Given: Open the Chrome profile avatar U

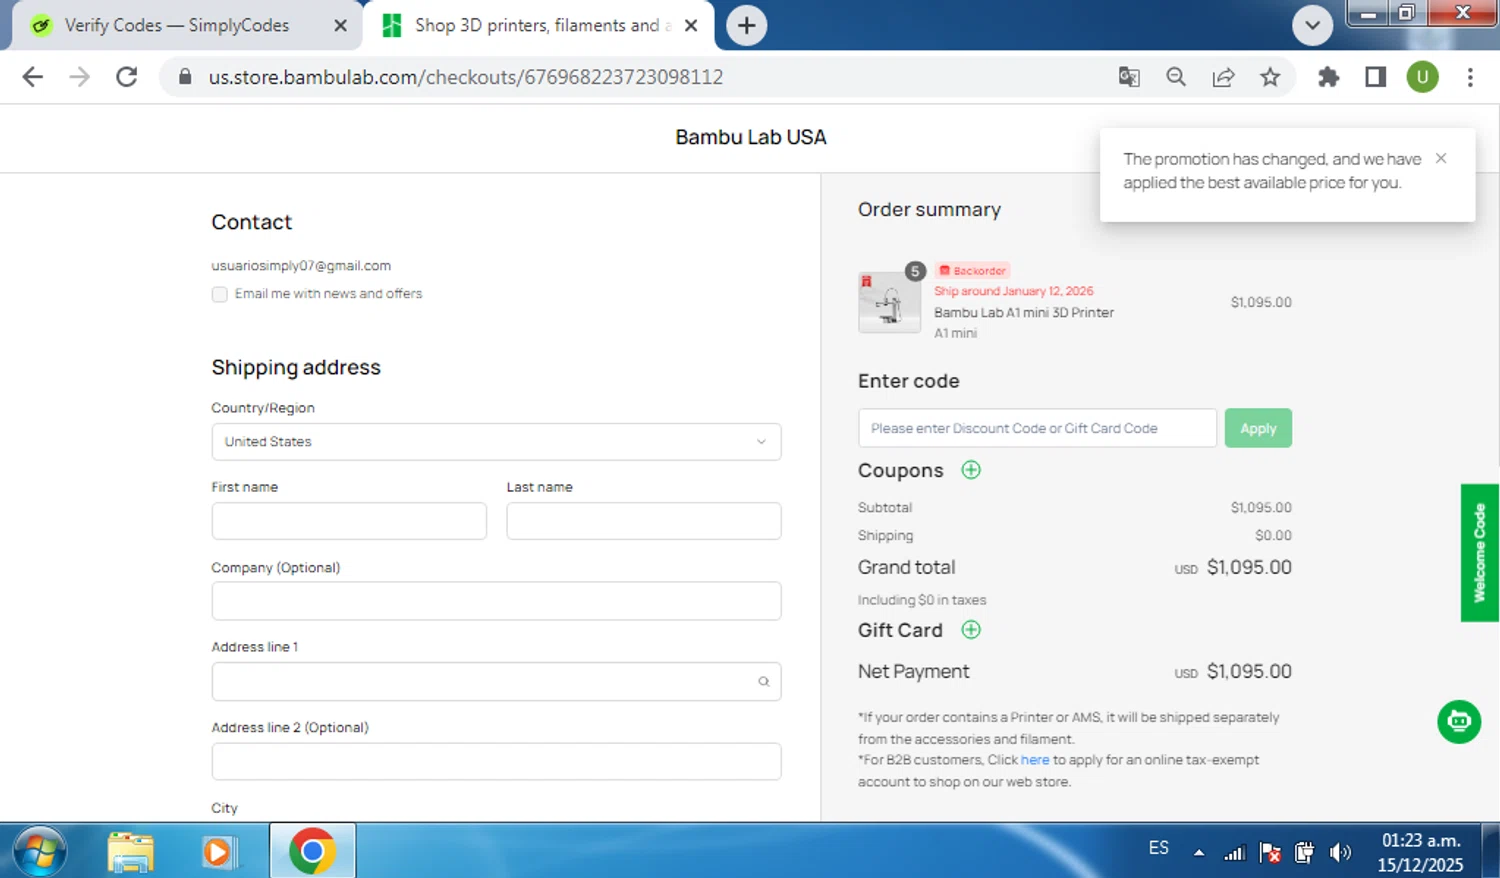Looking at the screenshot, I should click(x=1422, y=77).
